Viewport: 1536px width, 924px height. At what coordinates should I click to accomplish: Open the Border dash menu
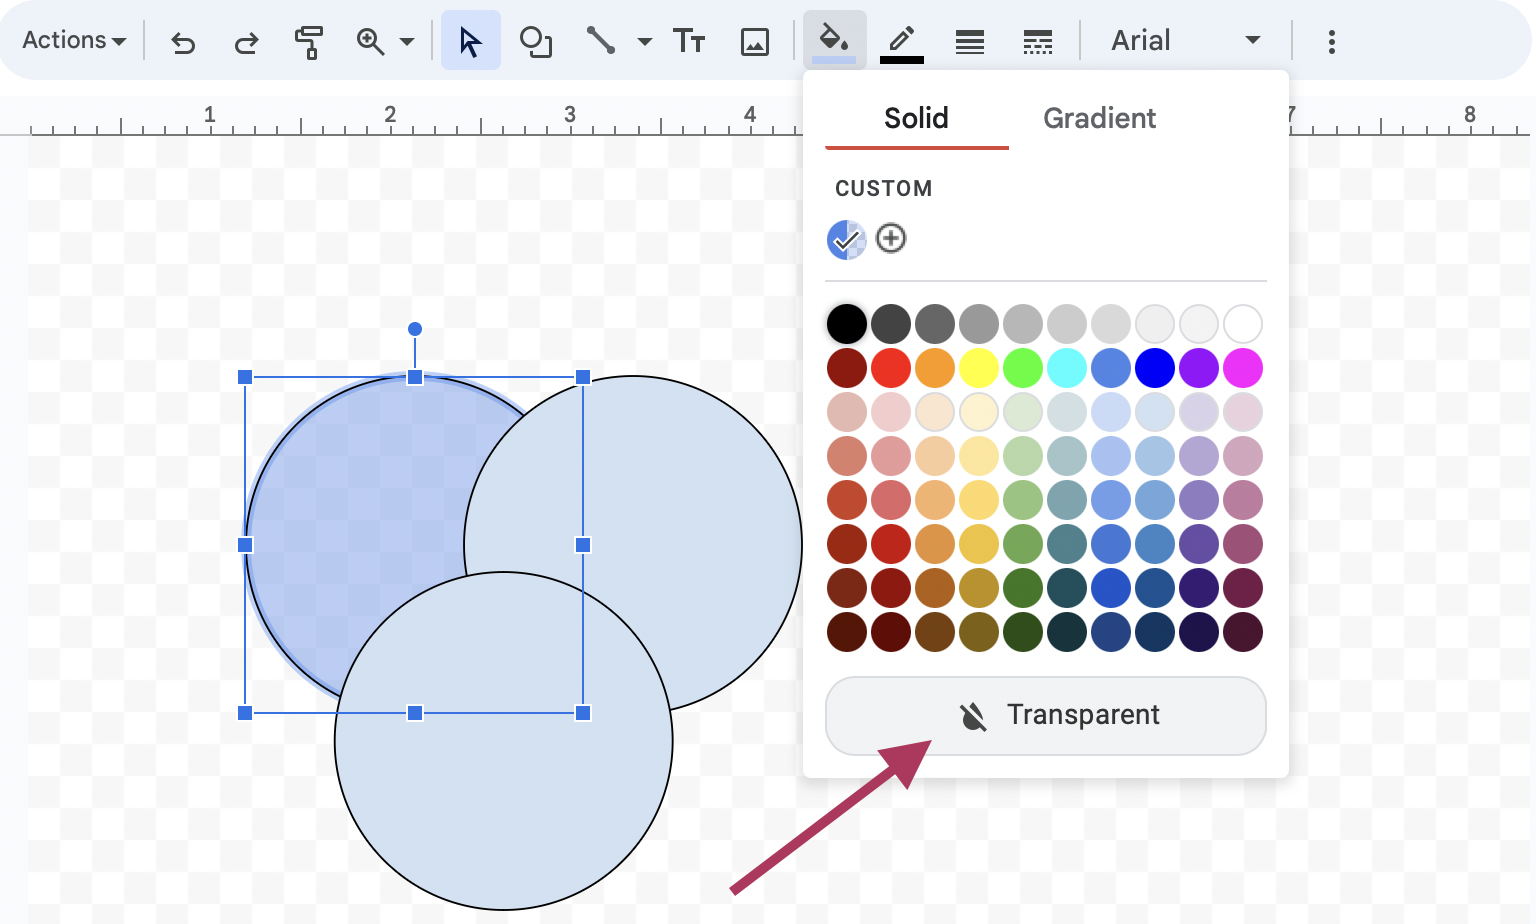tap(1037, 41)
